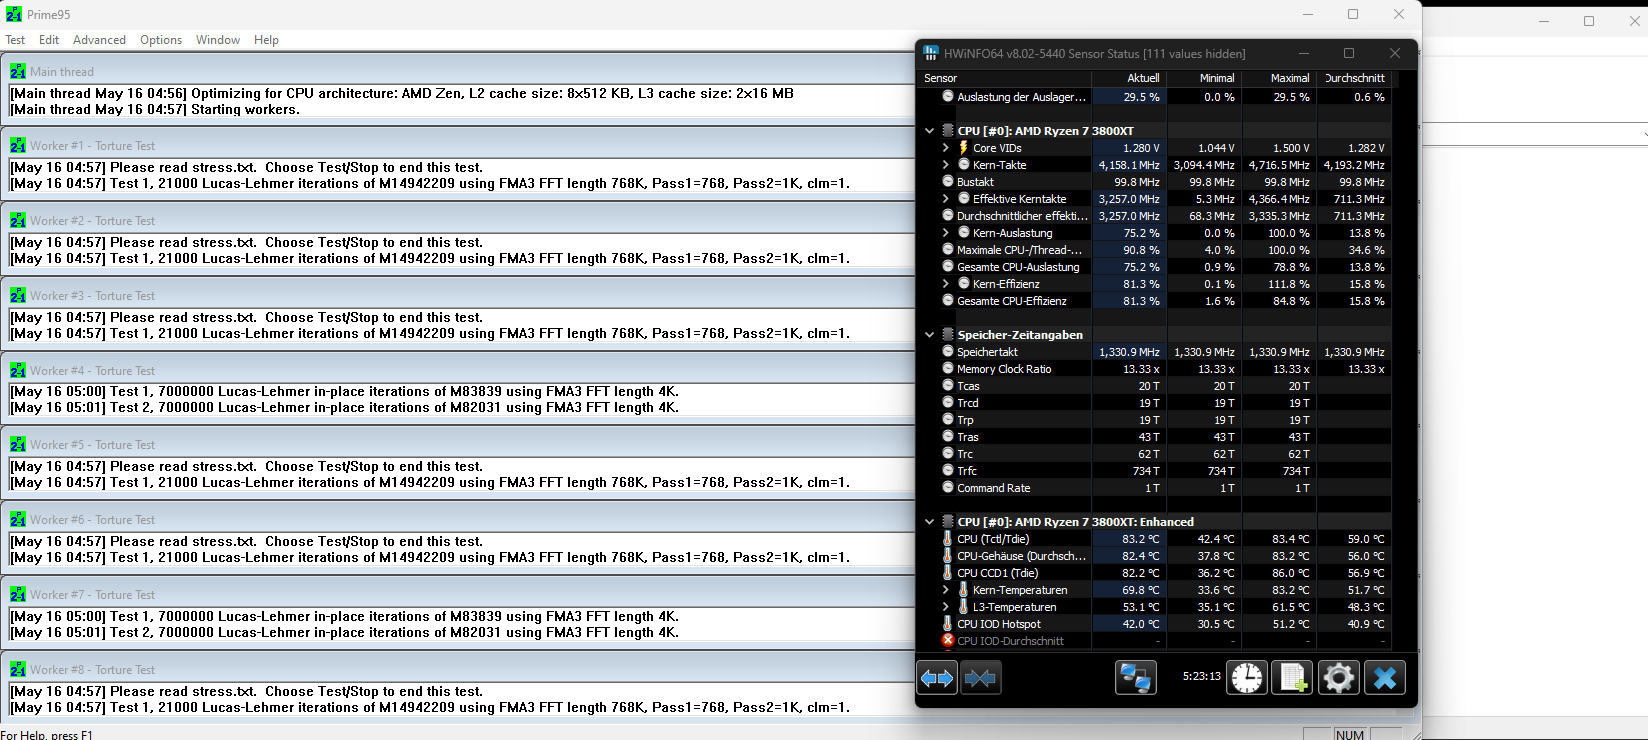The height and width of the screenshot is (740, 1648).
Task: Open the Window menu in Prime95
Action: (218, 40)
